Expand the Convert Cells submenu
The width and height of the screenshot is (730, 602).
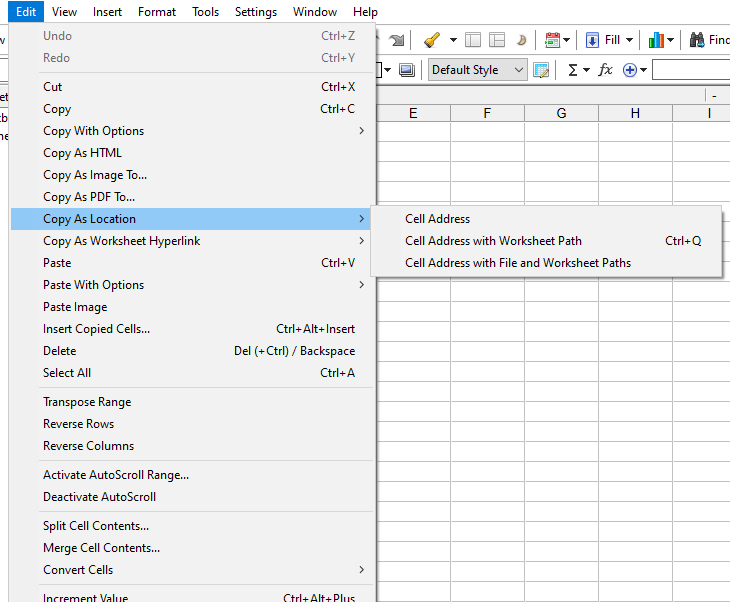click(x=192, y=570)
